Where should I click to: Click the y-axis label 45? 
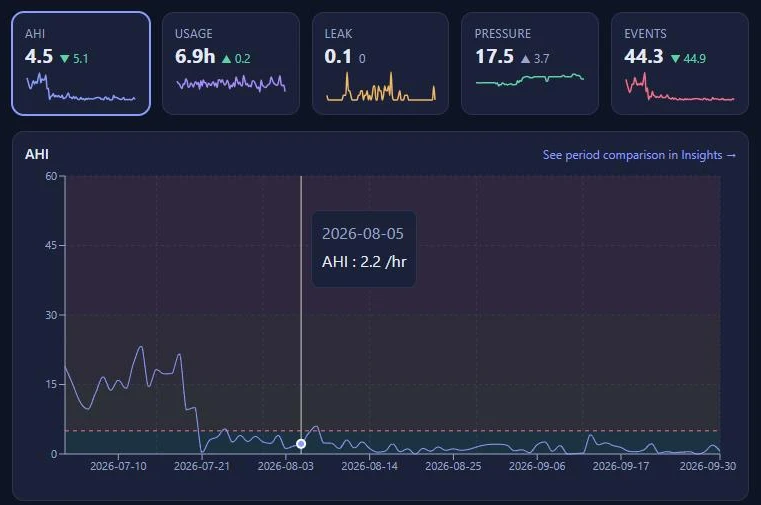(x=51, y=245)
